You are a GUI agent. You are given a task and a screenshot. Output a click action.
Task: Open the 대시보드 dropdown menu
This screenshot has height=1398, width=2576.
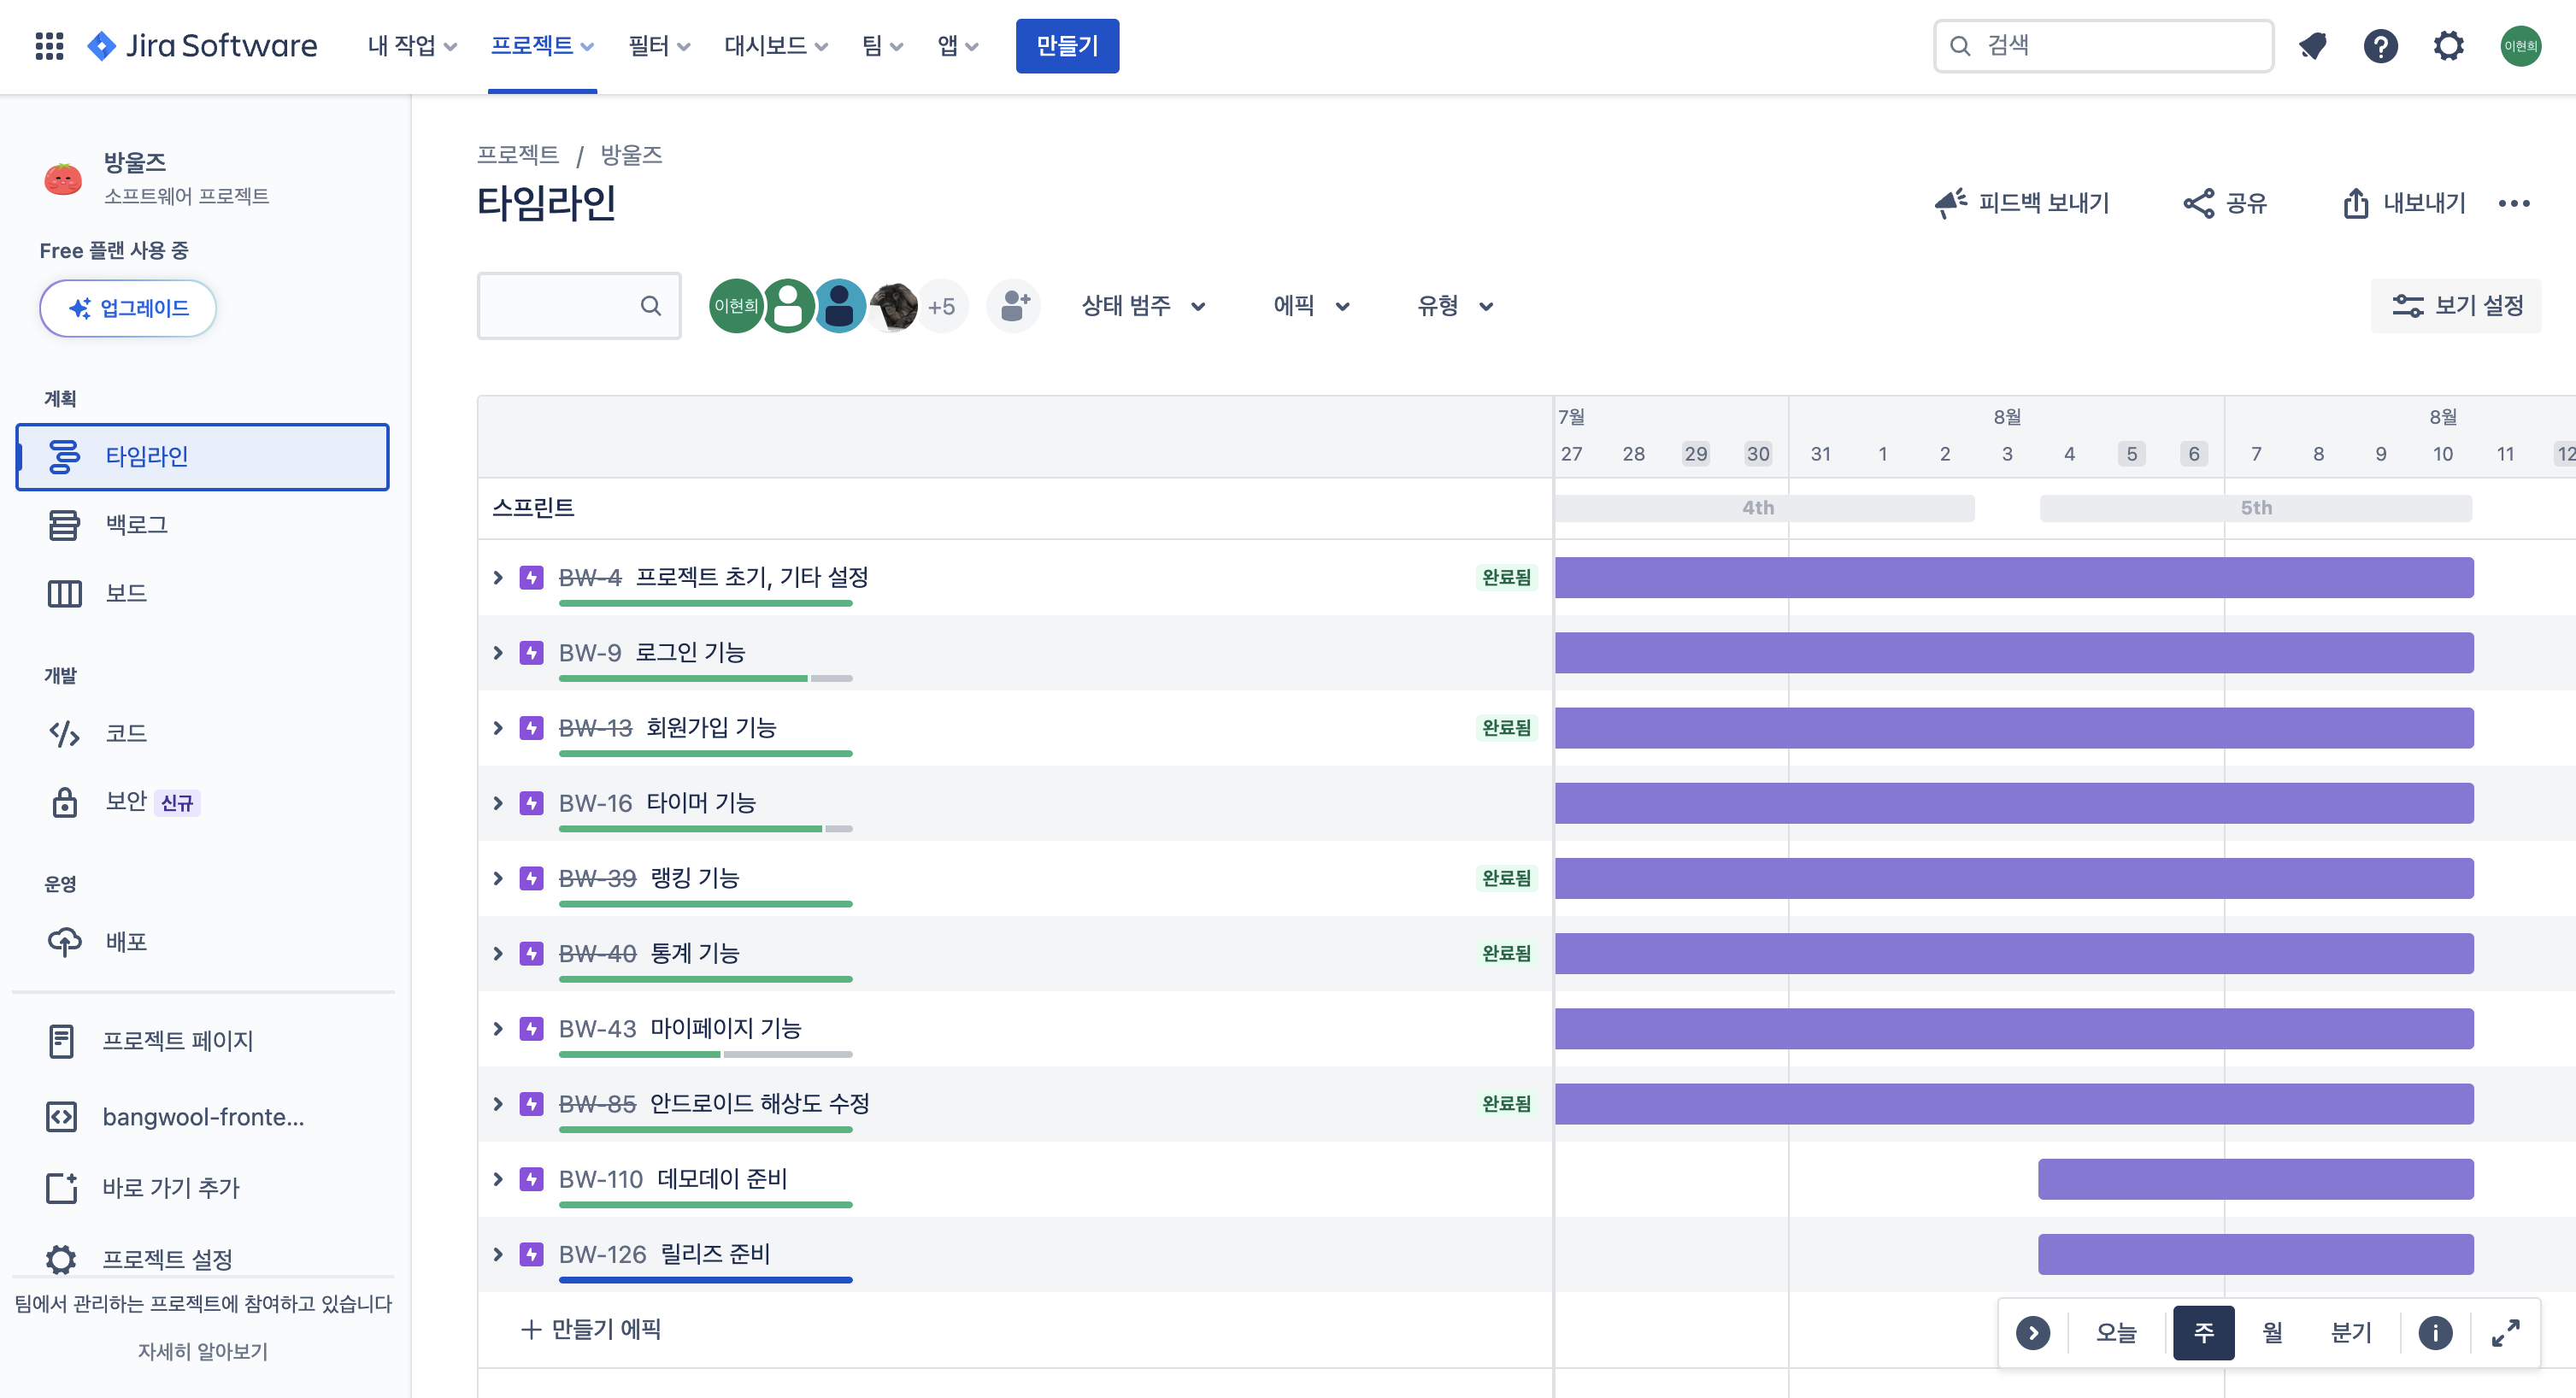pos(776,46)
